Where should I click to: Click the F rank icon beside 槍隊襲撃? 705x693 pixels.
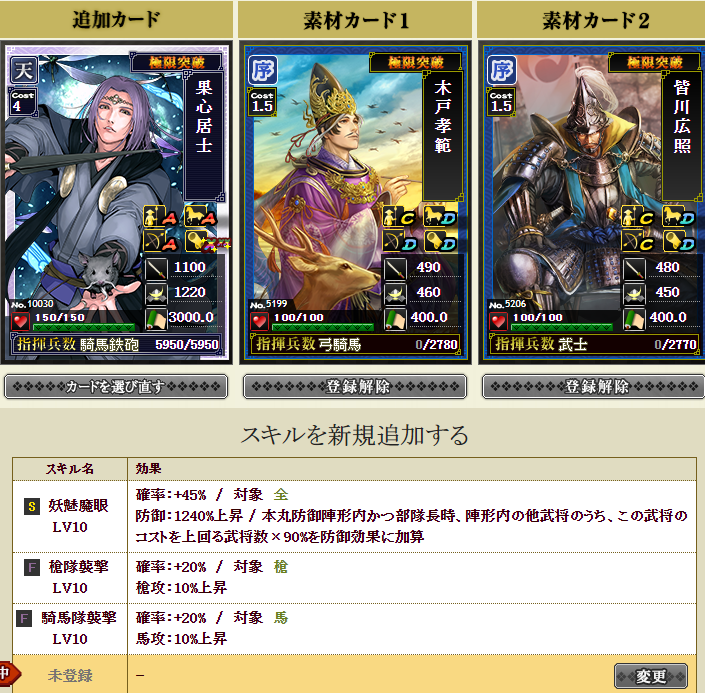pyautogui.click(x=32, y=568)
